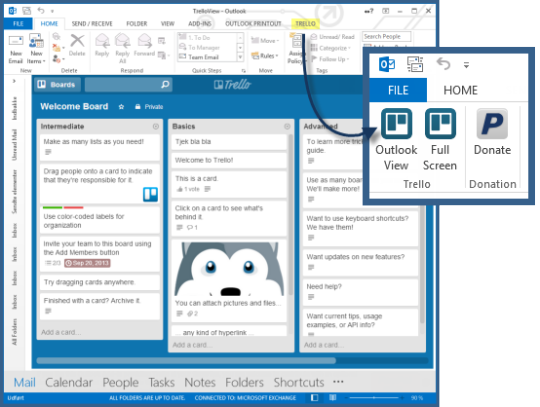Open Customize Quick Access dropdown in callout

coord(466,65)
